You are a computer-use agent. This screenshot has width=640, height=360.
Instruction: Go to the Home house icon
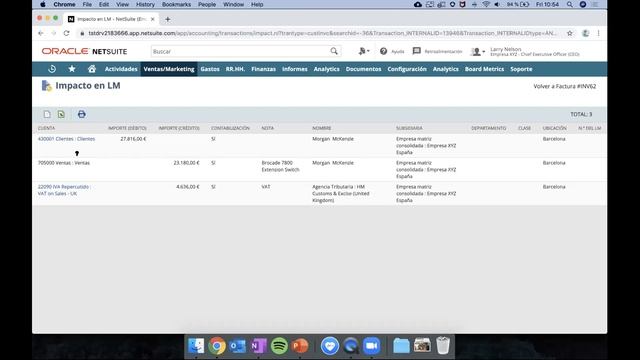pyautogui.click(x=92, y=69)
